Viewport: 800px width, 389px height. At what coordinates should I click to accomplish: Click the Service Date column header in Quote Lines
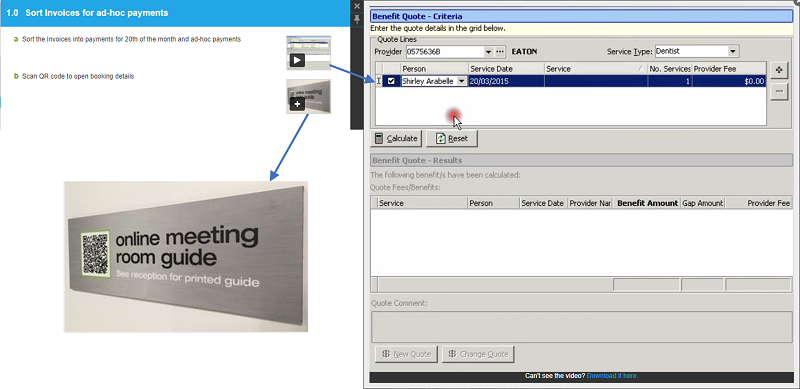click(x=507, y=68)
